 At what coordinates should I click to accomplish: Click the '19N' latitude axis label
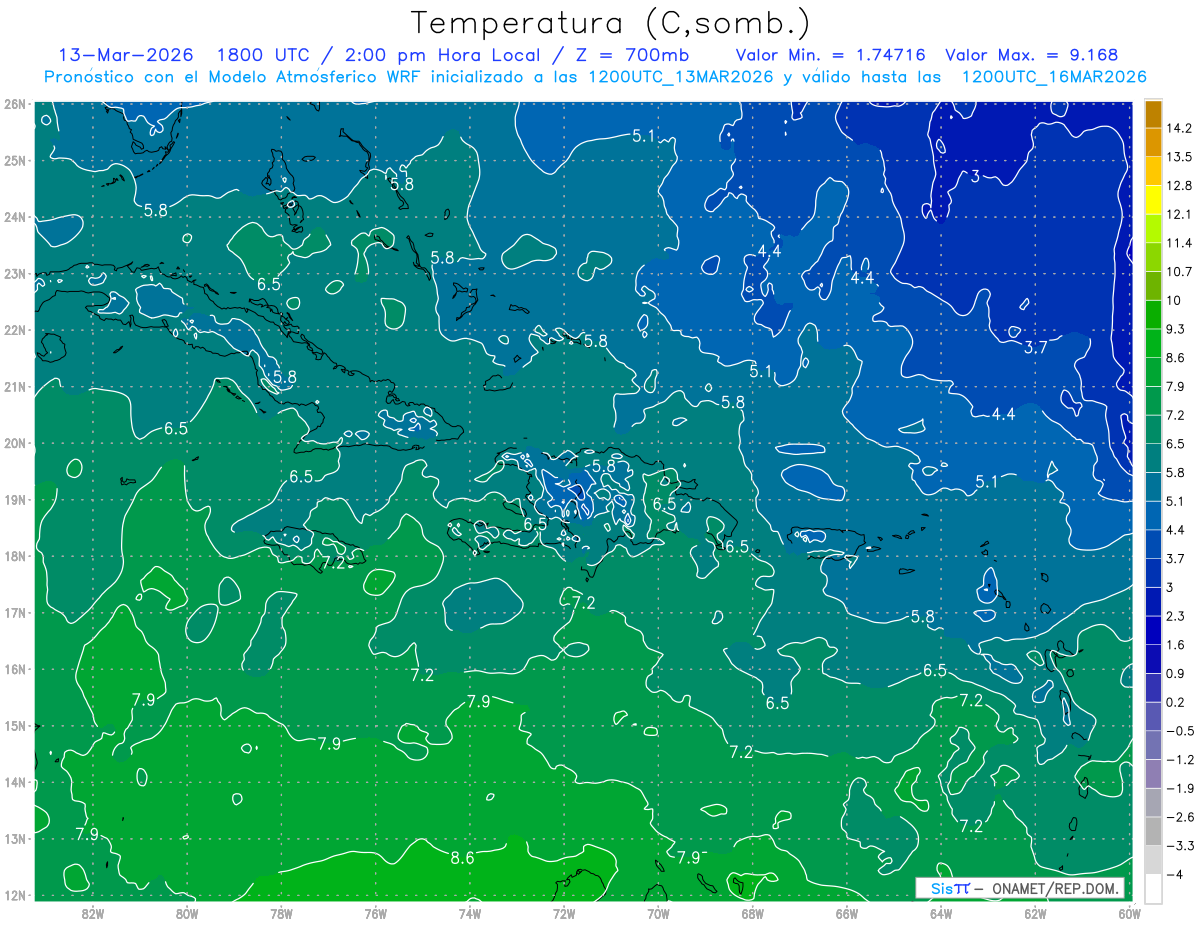tap(15, 500)
